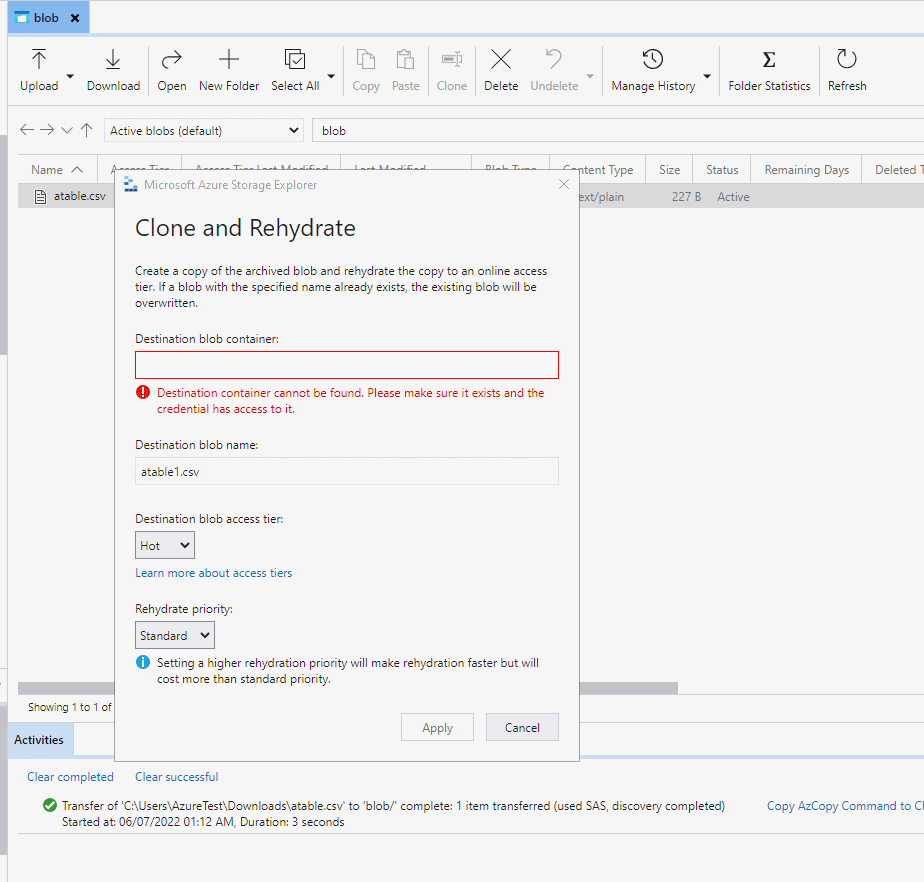924x882 pixels.
Task: Click the Destination blob container field
Action: click(x=346, y=364)
